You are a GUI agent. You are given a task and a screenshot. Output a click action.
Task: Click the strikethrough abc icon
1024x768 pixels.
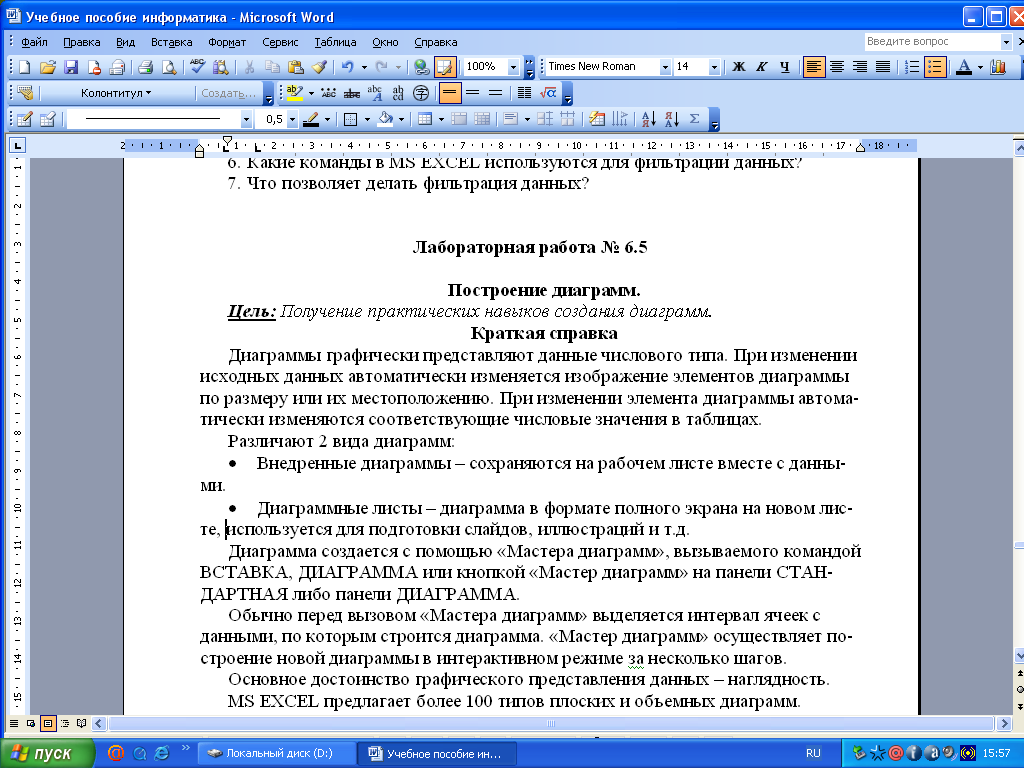351,93
